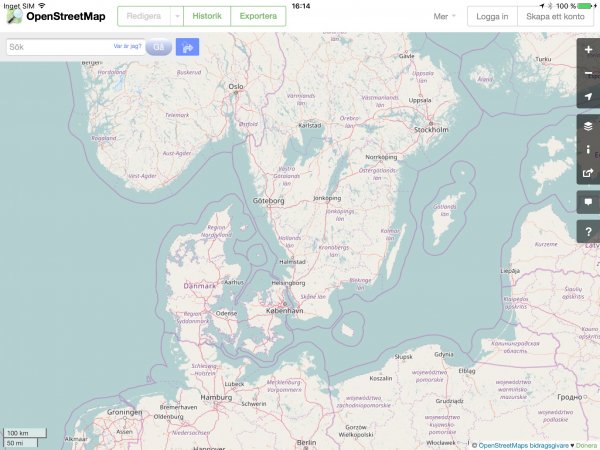Click the 'Var är jag?' link
Screen dimensions: 600x450
[127, 46]
